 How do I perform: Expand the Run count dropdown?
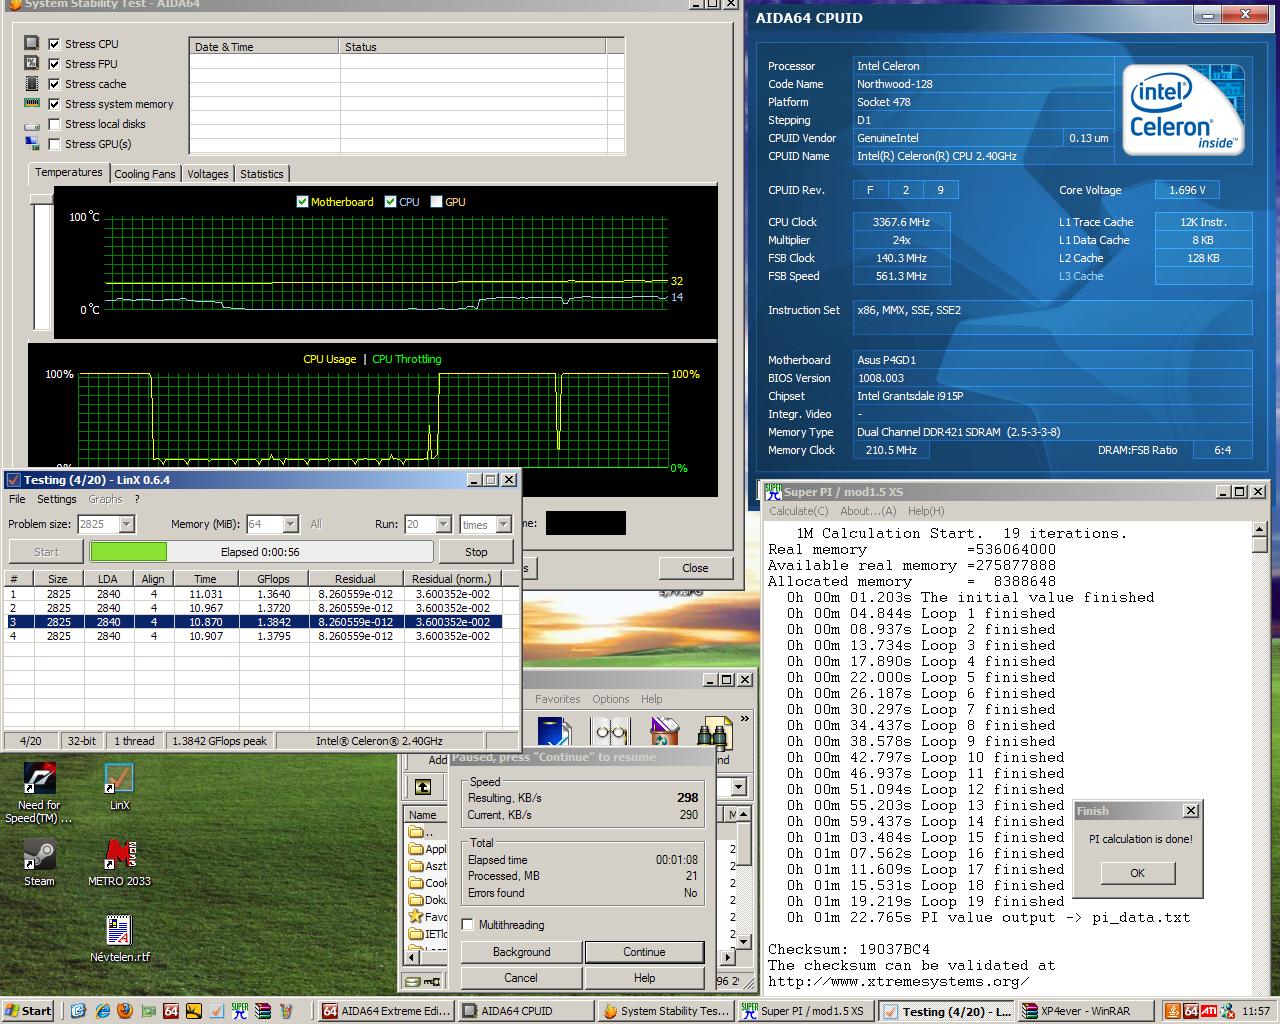pyautogui.click(x=441, y=524)
